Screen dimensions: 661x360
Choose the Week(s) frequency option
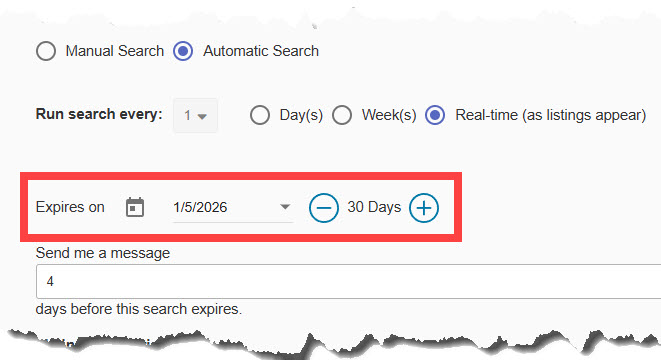342,115
